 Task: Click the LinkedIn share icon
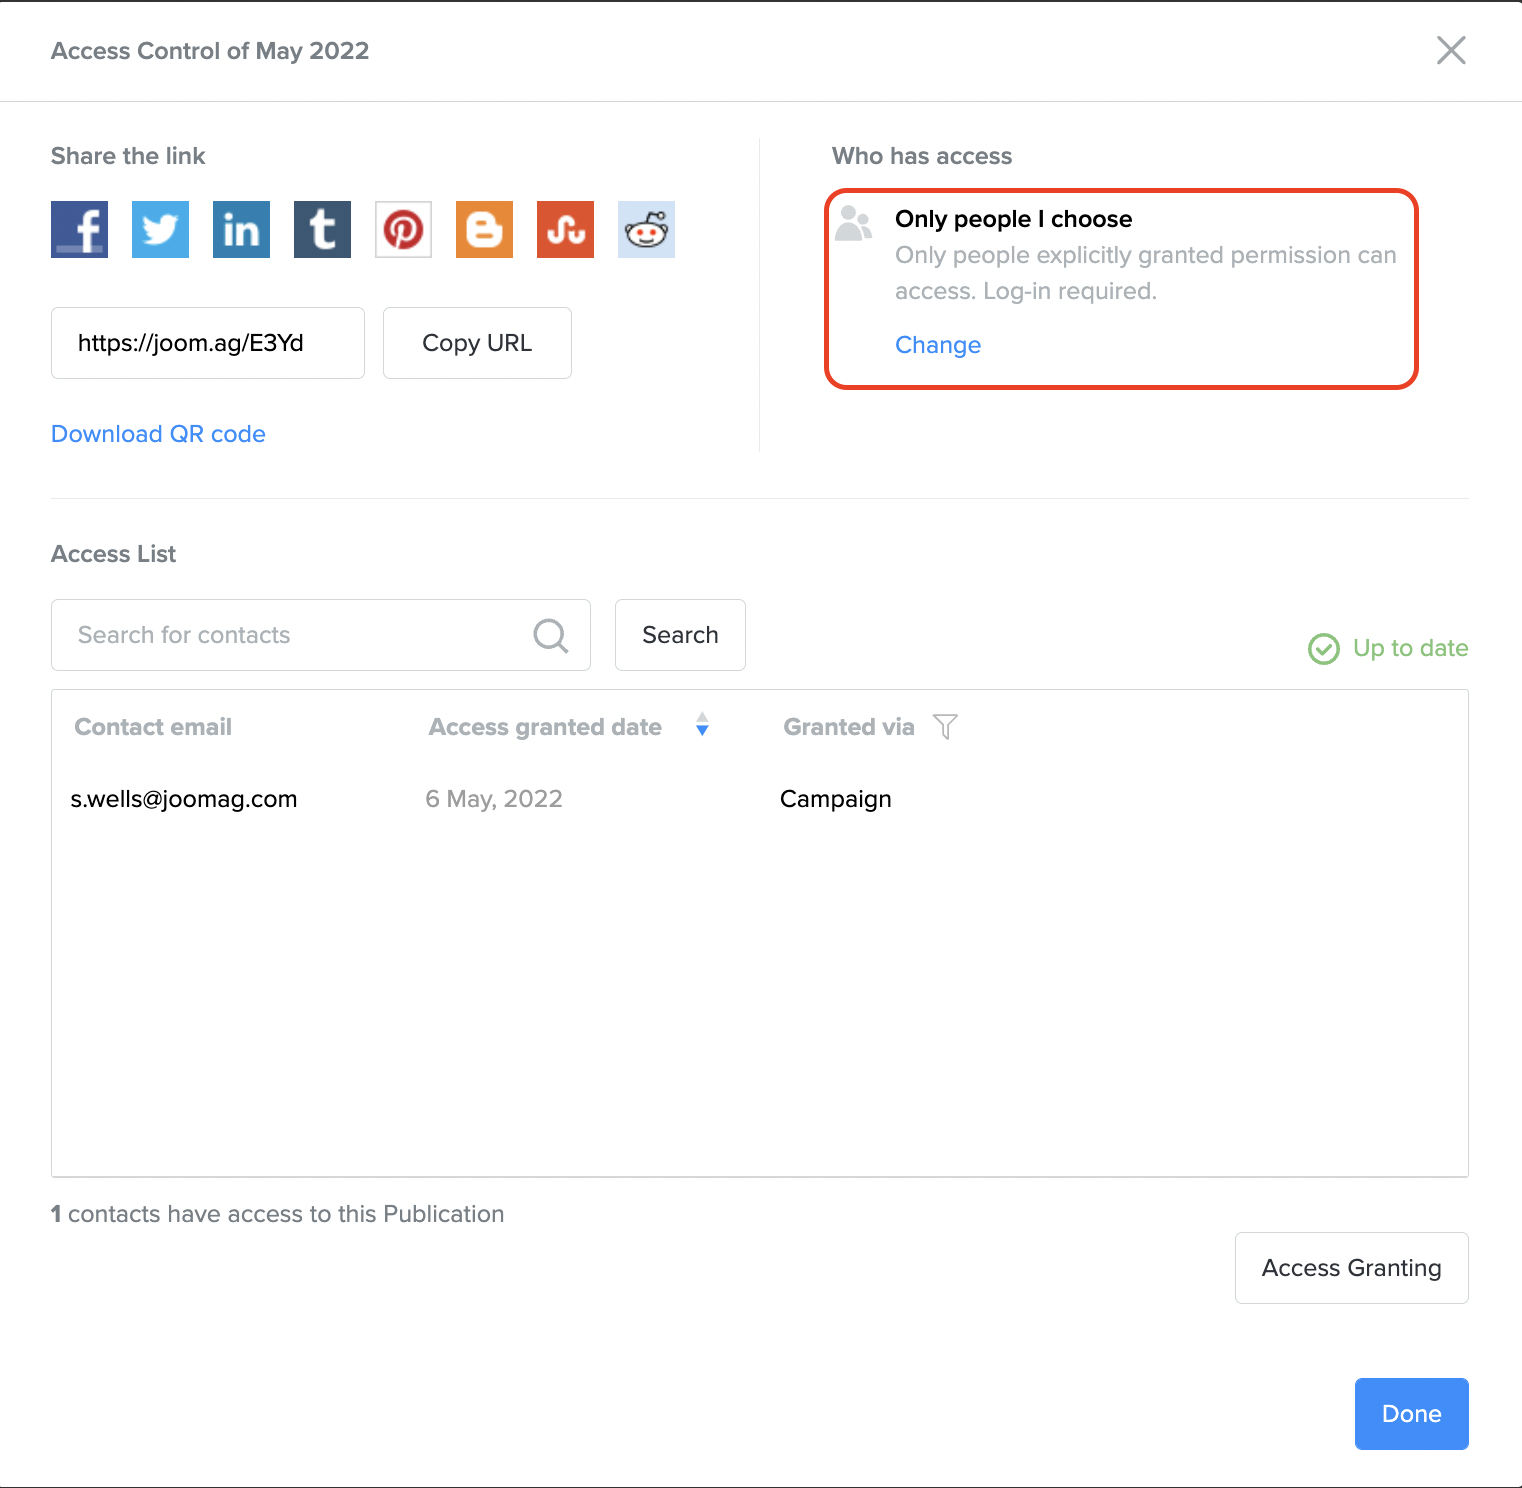tap(241, 229)
